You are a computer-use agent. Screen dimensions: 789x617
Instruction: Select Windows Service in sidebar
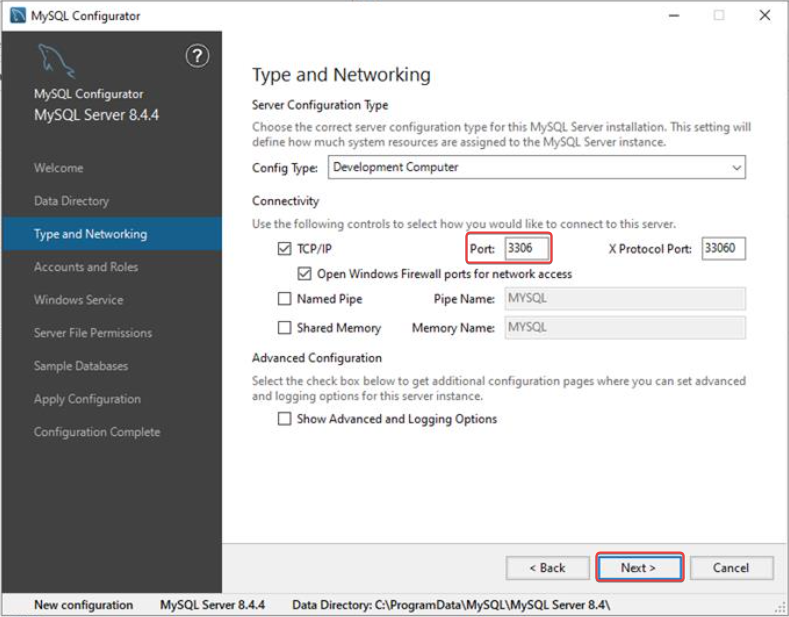point(78,300)
